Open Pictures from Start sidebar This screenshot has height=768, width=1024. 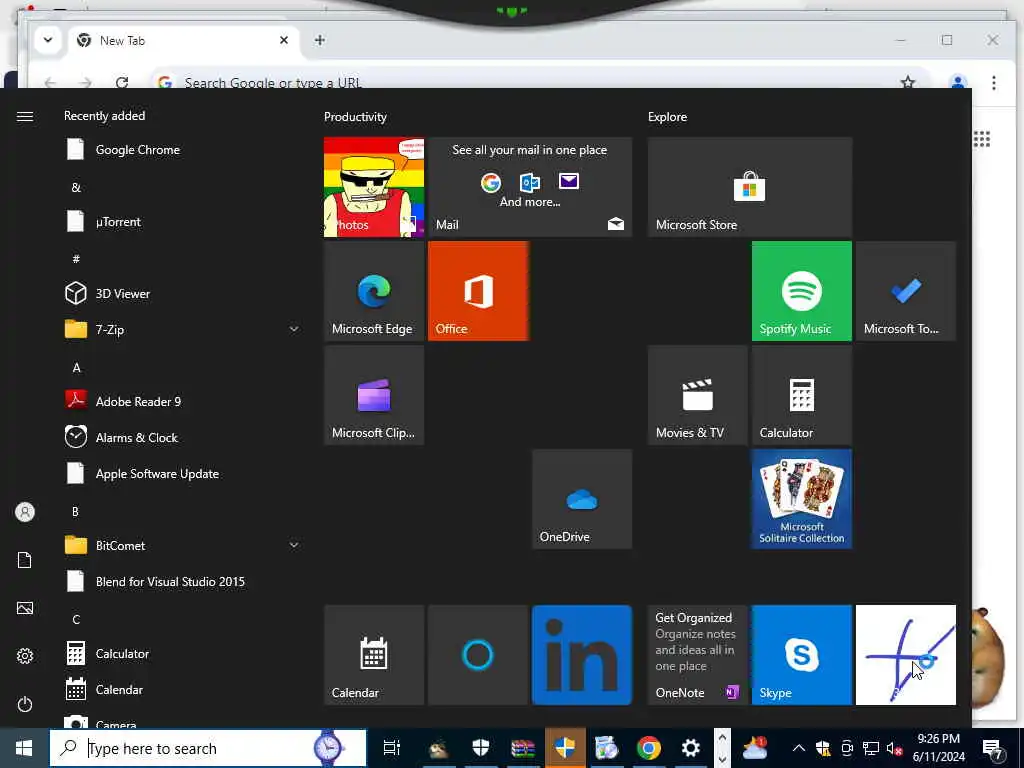[x=25, y=608]
